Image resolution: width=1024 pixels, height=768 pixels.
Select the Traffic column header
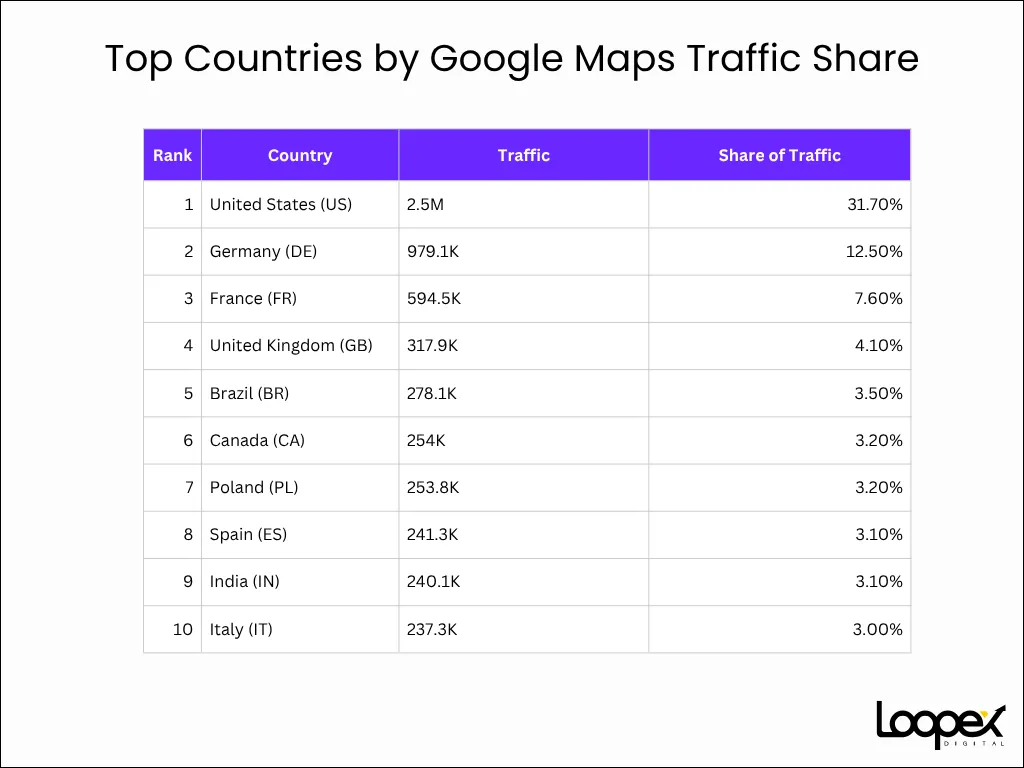pos(523,155)
